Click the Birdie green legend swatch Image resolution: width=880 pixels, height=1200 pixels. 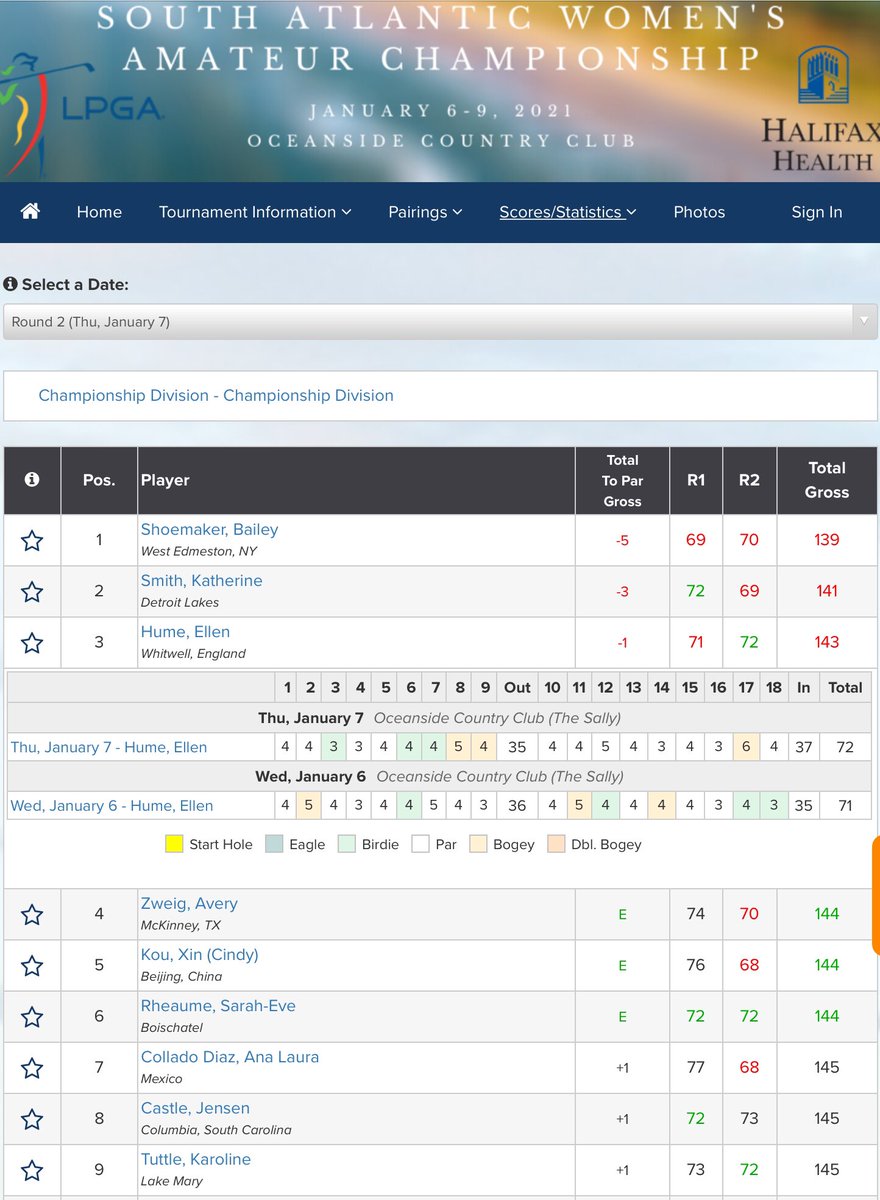347,844
